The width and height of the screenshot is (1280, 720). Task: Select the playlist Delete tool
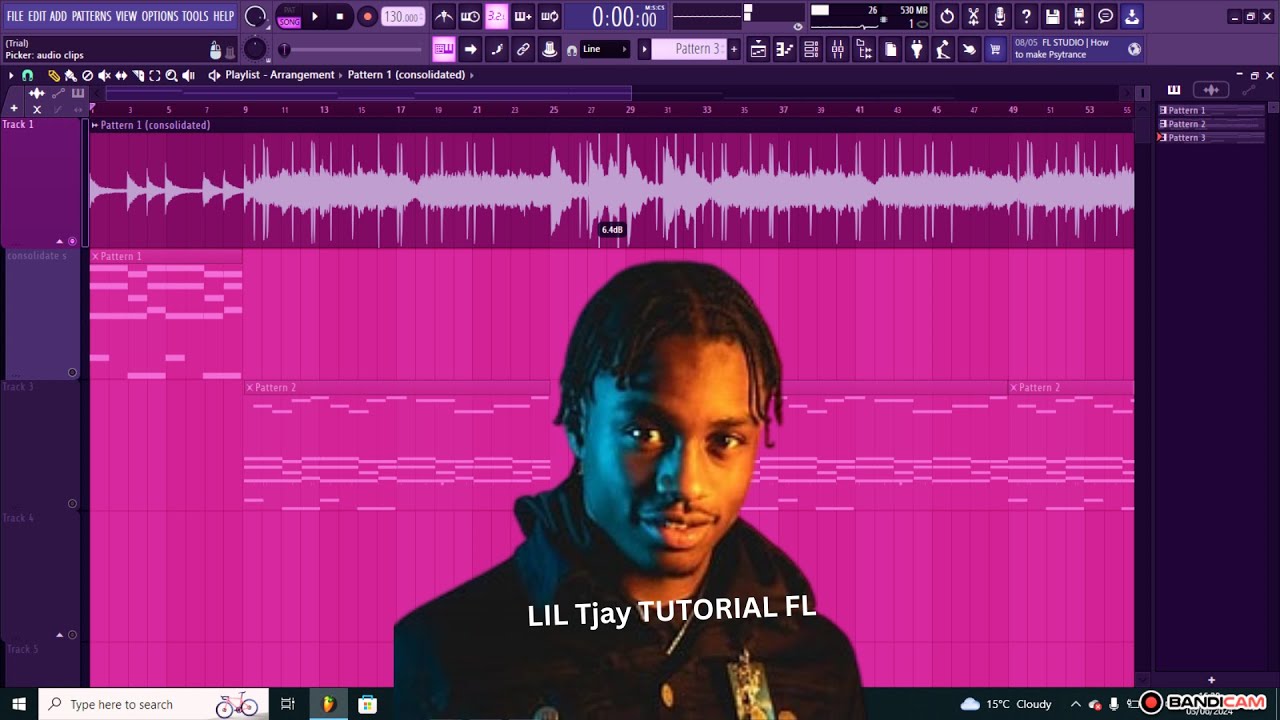(87, 75)
